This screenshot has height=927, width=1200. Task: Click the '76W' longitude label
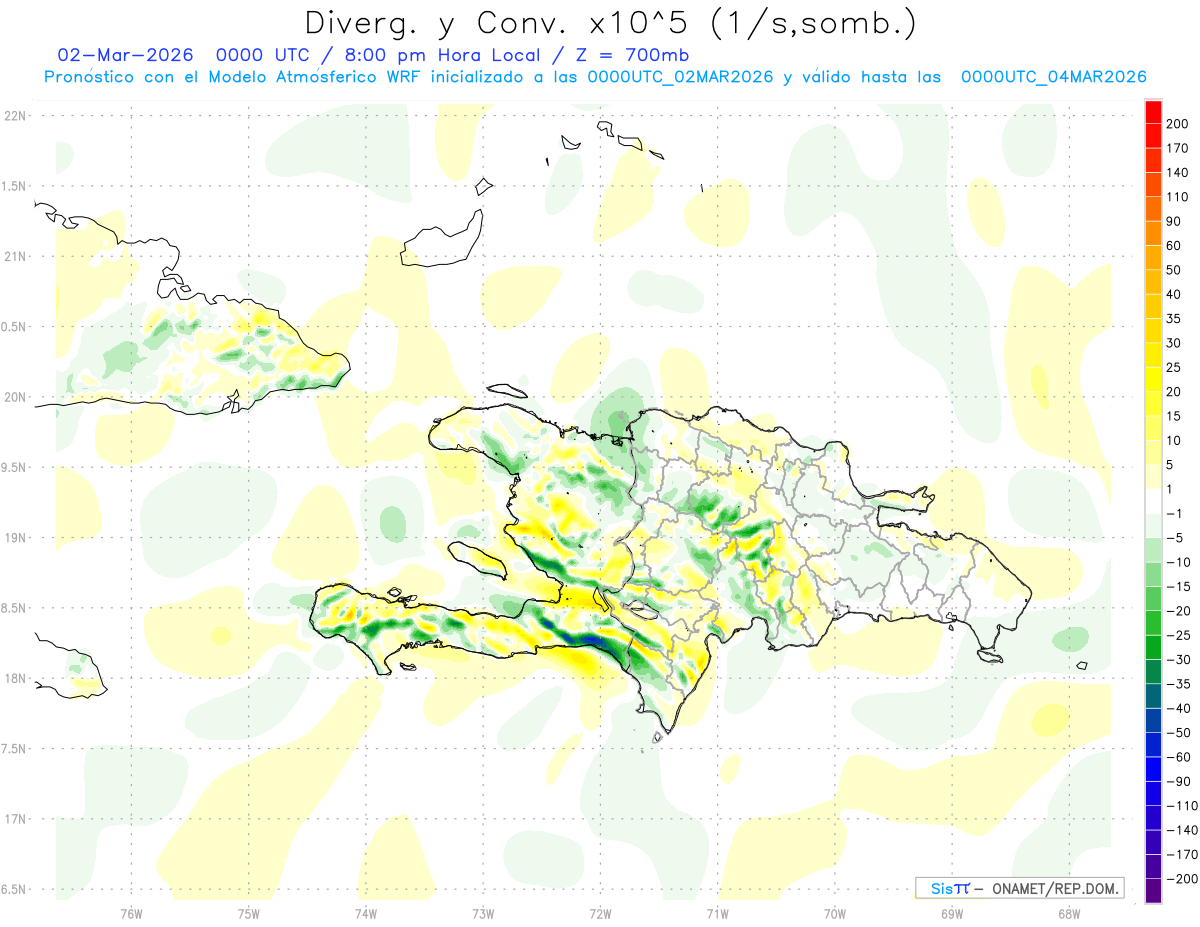[x=131, y=914]
